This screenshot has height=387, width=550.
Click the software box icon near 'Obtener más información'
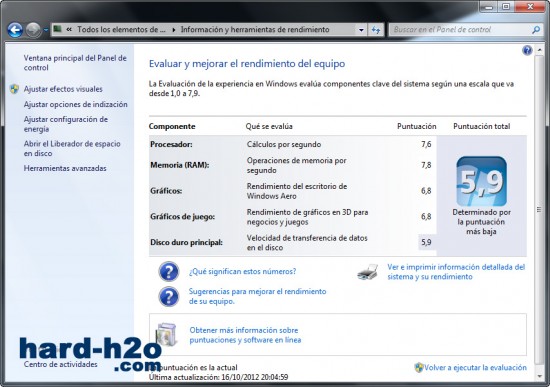pyautogui.click(x=166, y=335)
